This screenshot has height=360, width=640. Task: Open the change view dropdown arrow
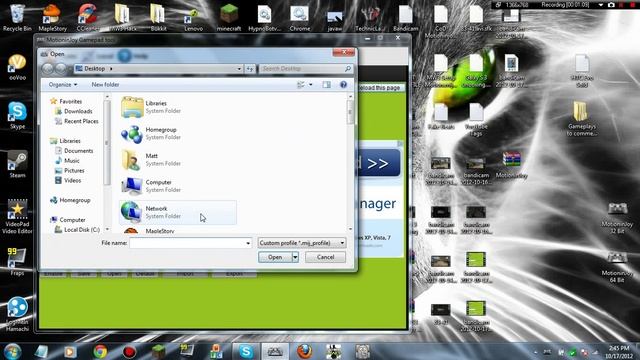(x=311, y=84)
